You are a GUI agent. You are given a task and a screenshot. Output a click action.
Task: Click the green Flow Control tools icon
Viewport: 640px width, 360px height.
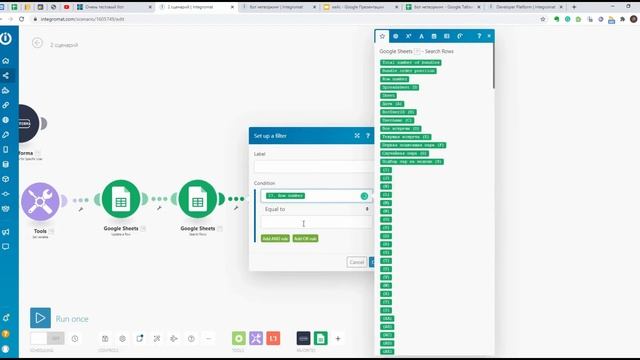[x=239, y=338]
